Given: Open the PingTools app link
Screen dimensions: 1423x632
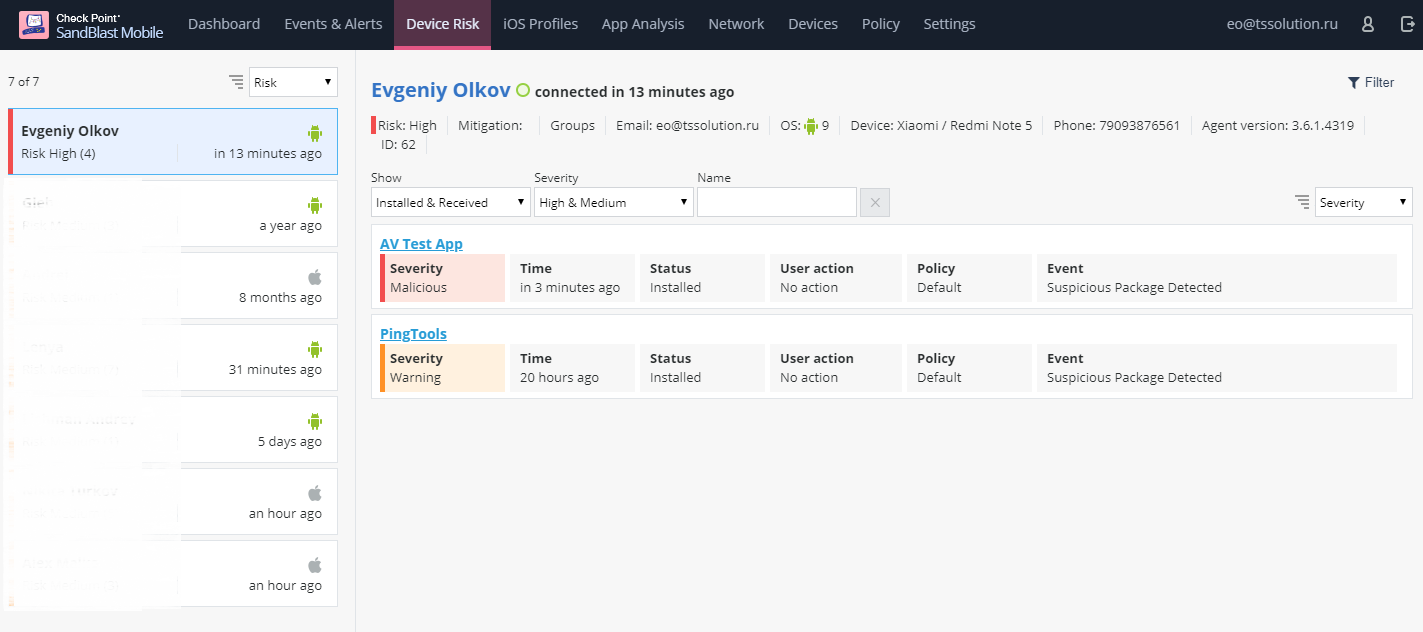Looking at the screenshot, I should pyautogui.click(x=413, y=334).
